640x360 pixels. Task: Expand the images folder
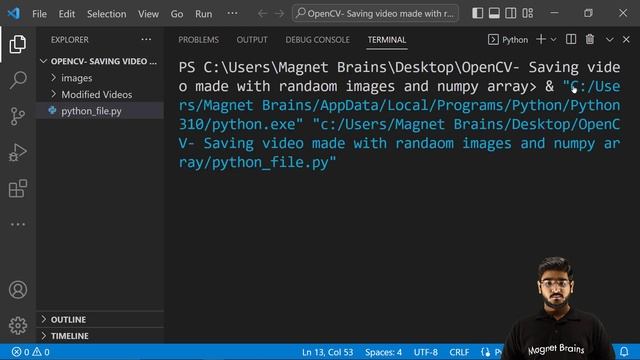click(100, 78)
